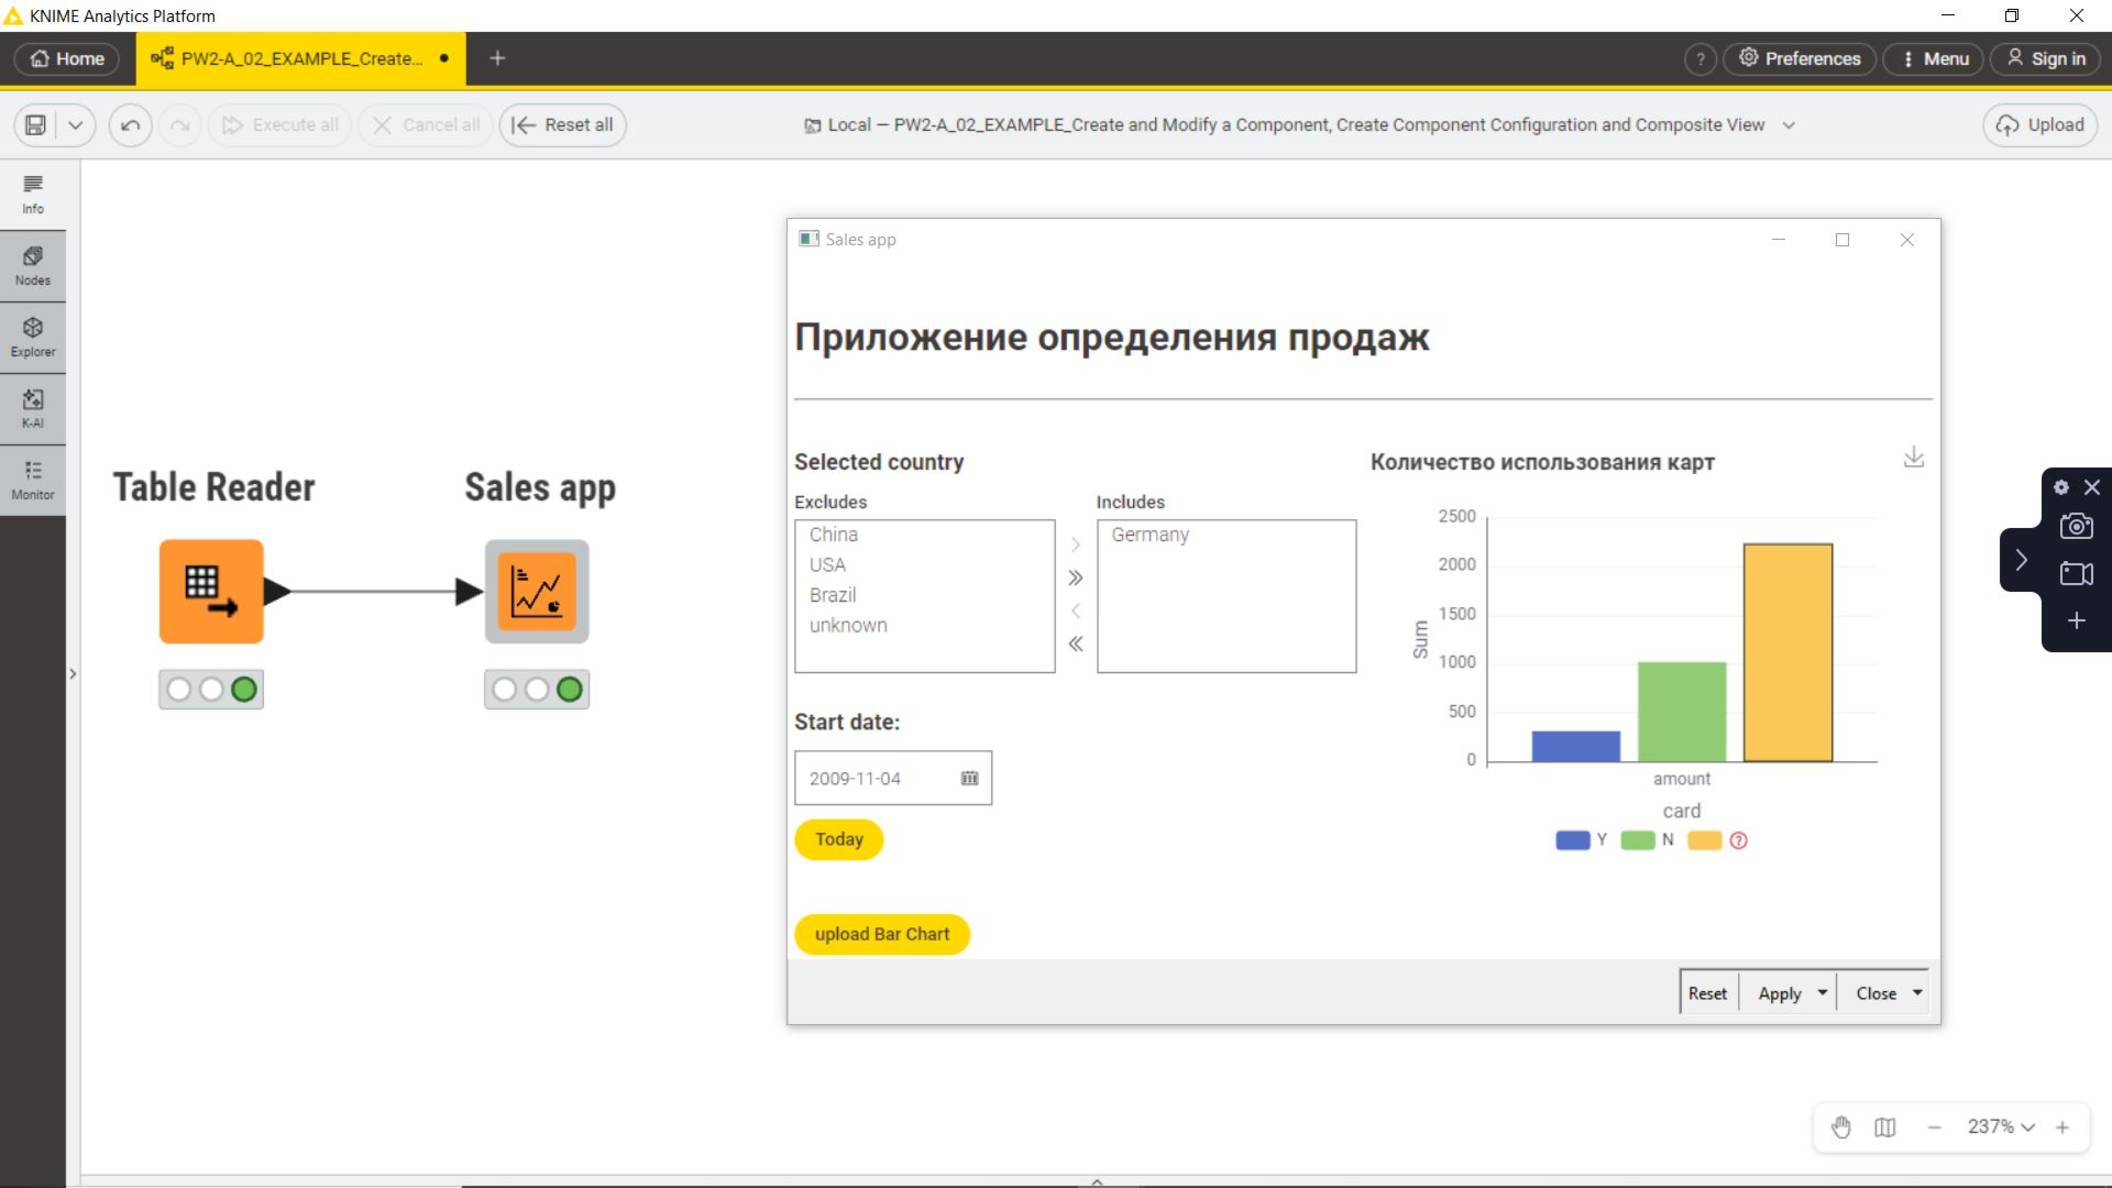The width and height of the screenshot is (2112, 1188).
Task: Start screen recording with the video camera icon
Action: pos(2076,572)
